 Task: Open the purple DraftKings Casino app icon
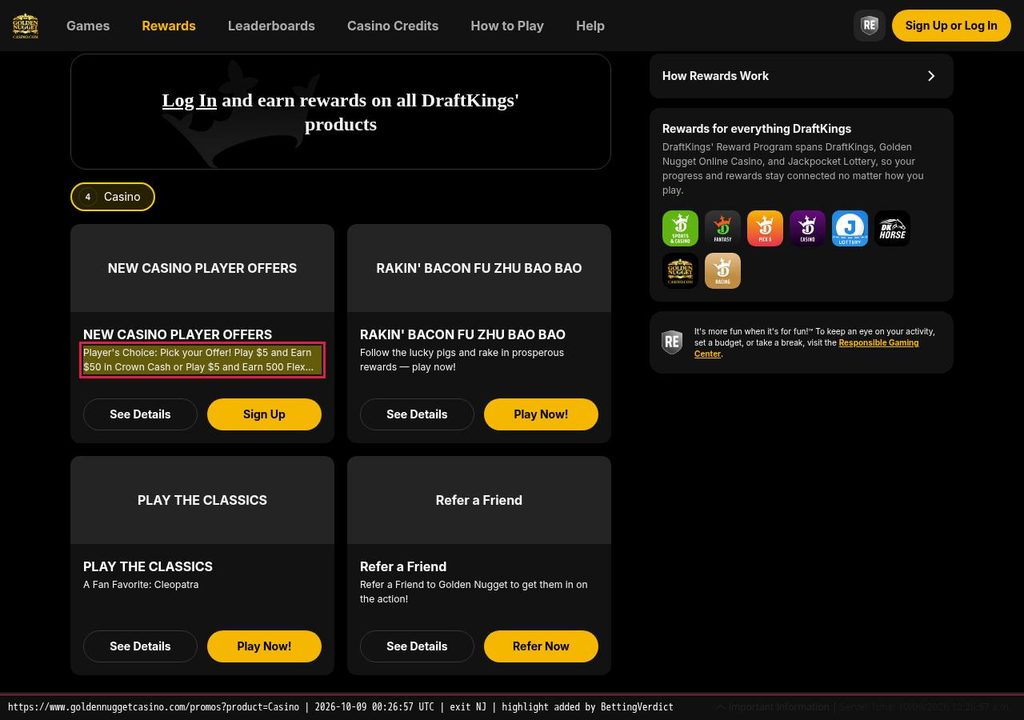pos(807,228)
